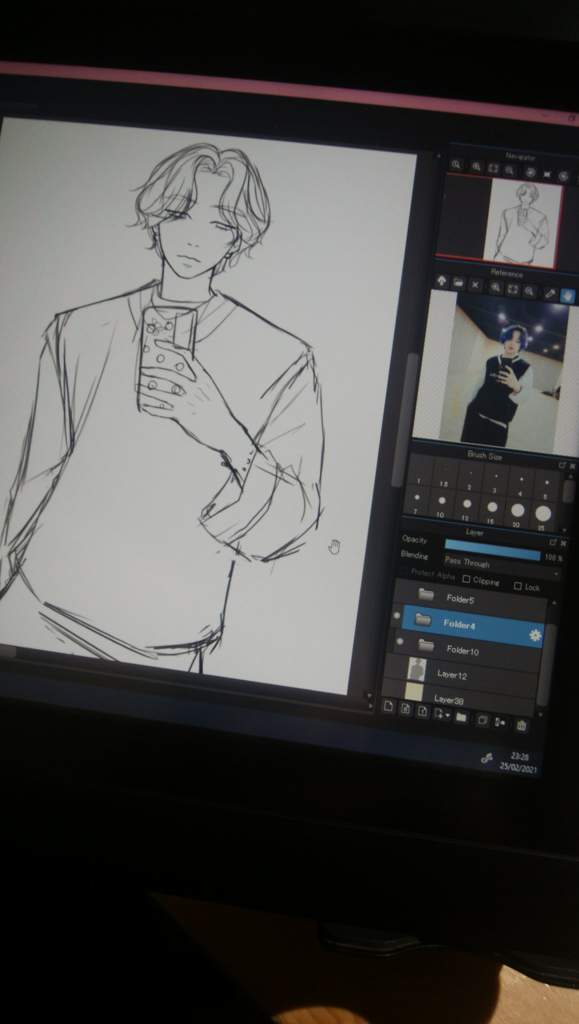The image size is (579, 1024).
Task: Hide Folder10 with its visibility dot
Action: click(399, 643)
